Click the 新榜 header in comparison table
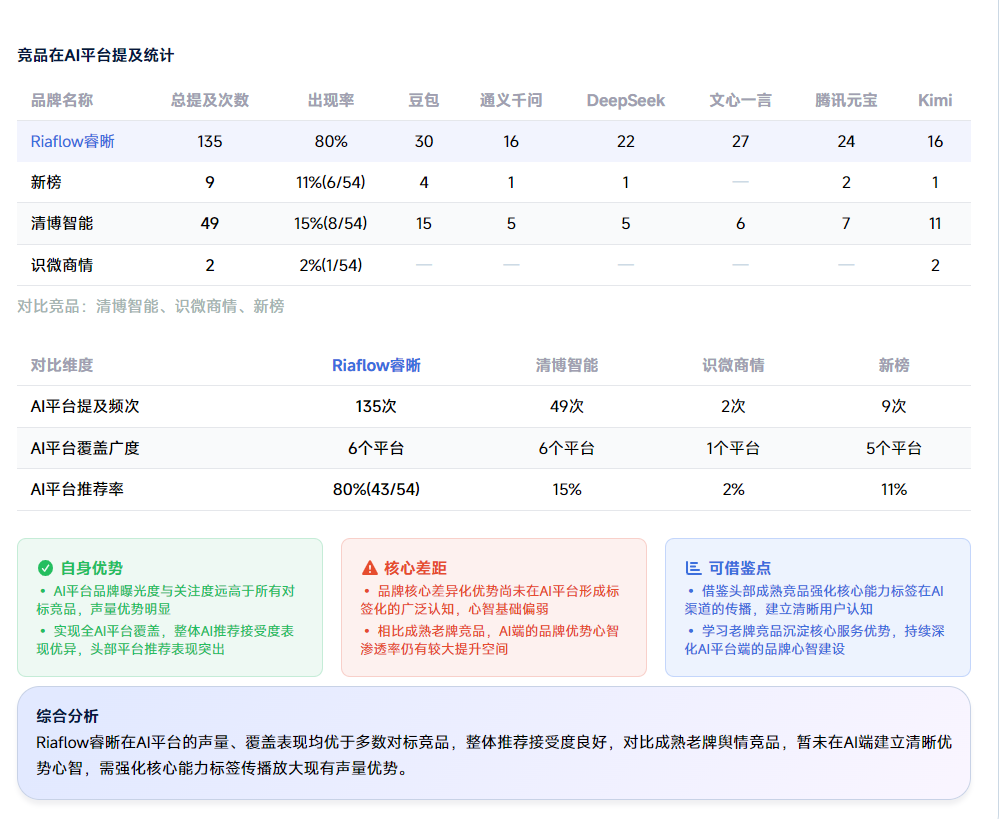The width and height of the screenshot is (999, 819). click(894, 365)
